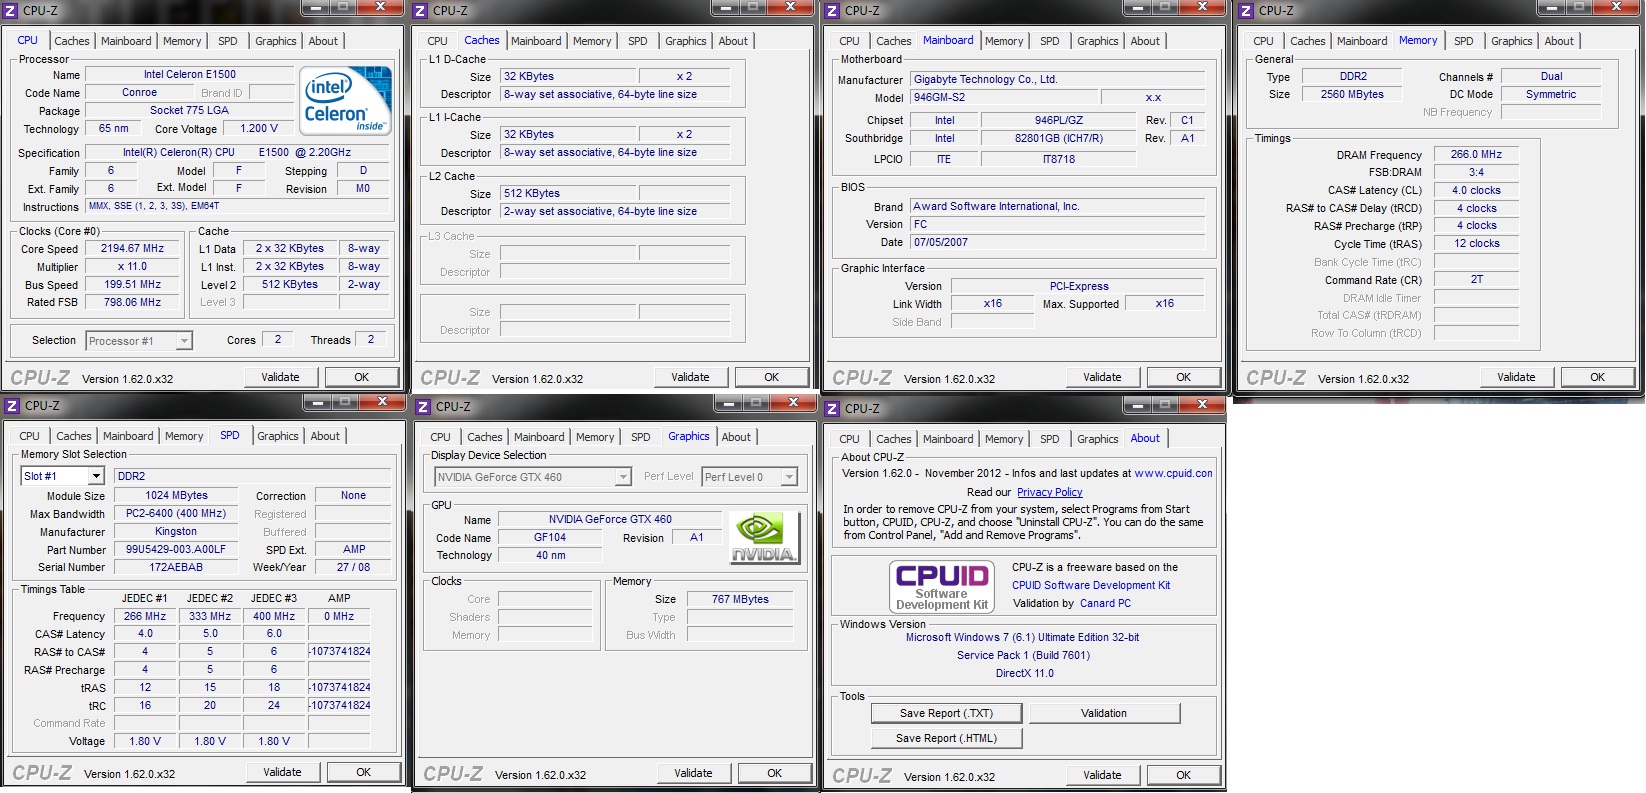Screen dimensions: 1646x793
Task: Click OK in the SPD window
Action: (x=364, y=772)
